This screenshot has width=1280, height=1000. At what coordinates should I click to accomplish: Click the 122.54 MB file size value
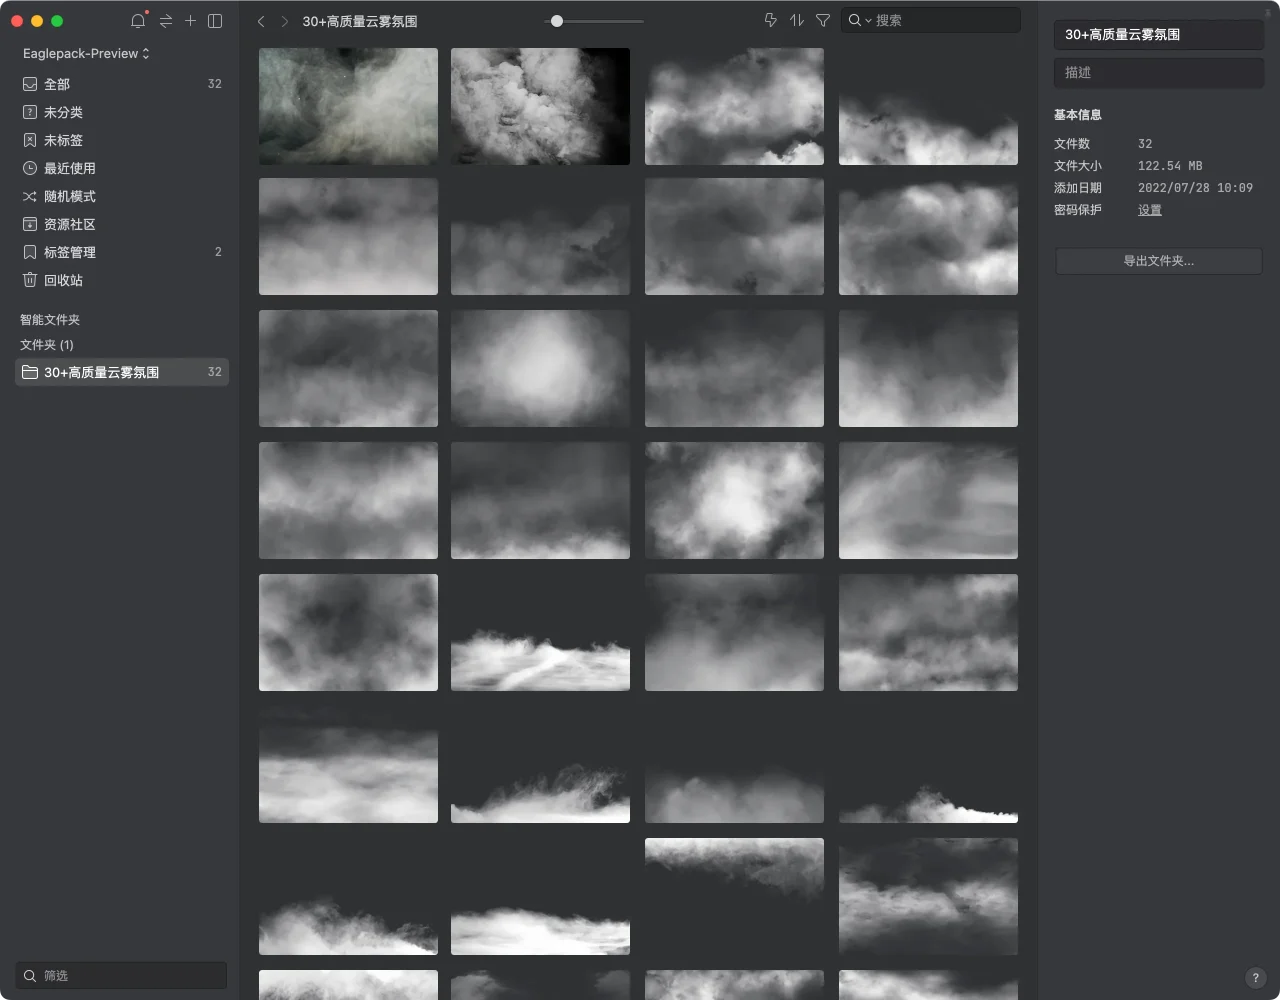point(1170,166)
